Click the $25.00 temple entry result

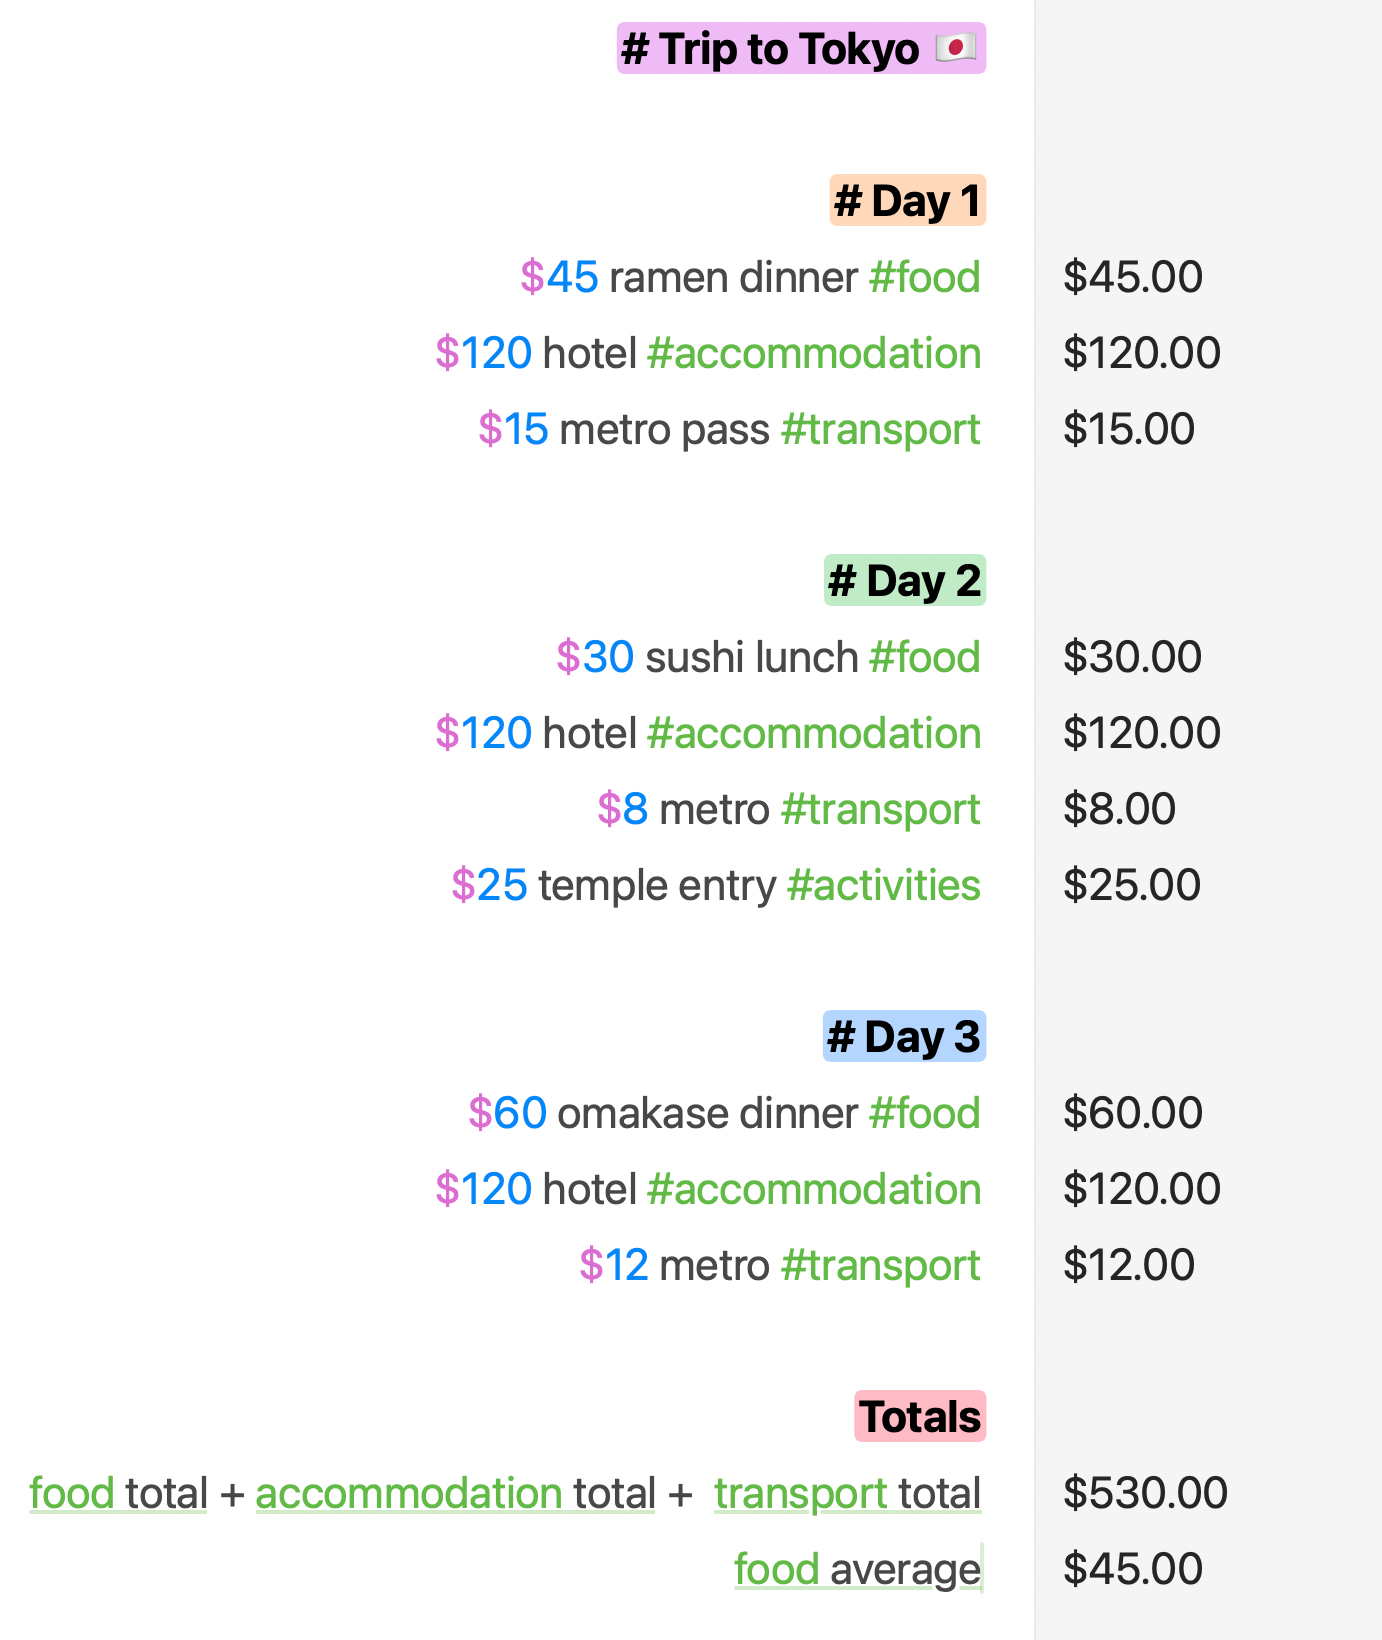coord(1131,885)
